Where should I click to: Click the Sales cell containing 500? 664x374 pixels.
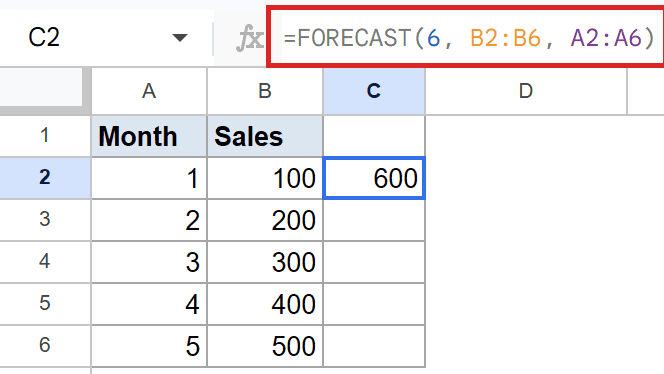[x=265, y=345]
